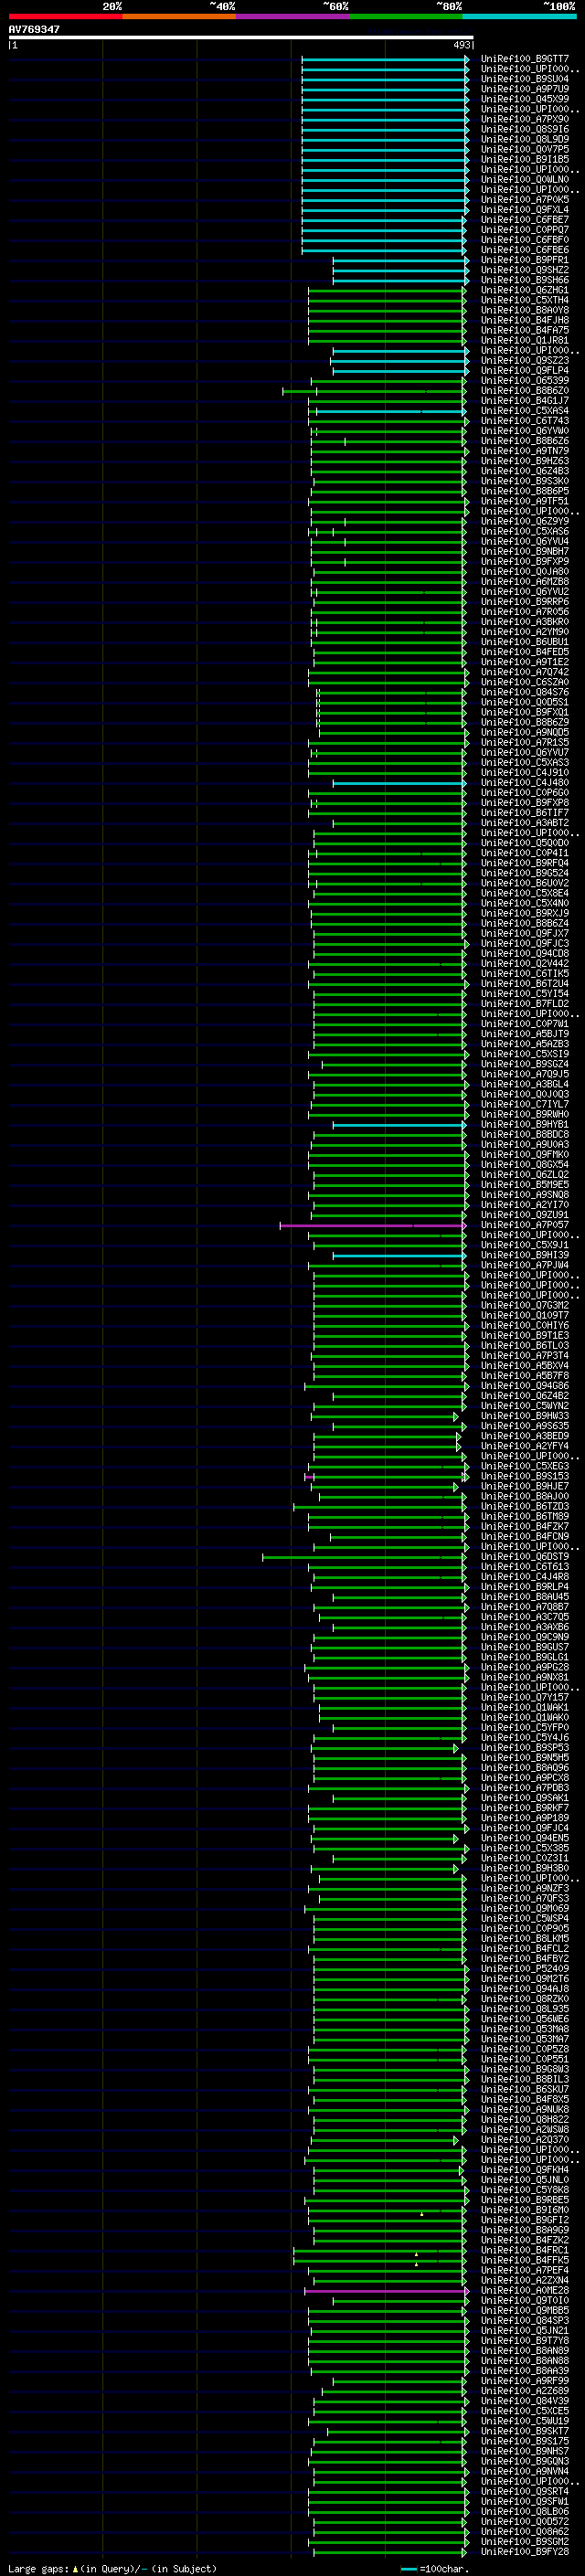The image size is (585, 2576).
Task: Open UniRef100_B4FJH8 hit label
Action: (524, 320)
